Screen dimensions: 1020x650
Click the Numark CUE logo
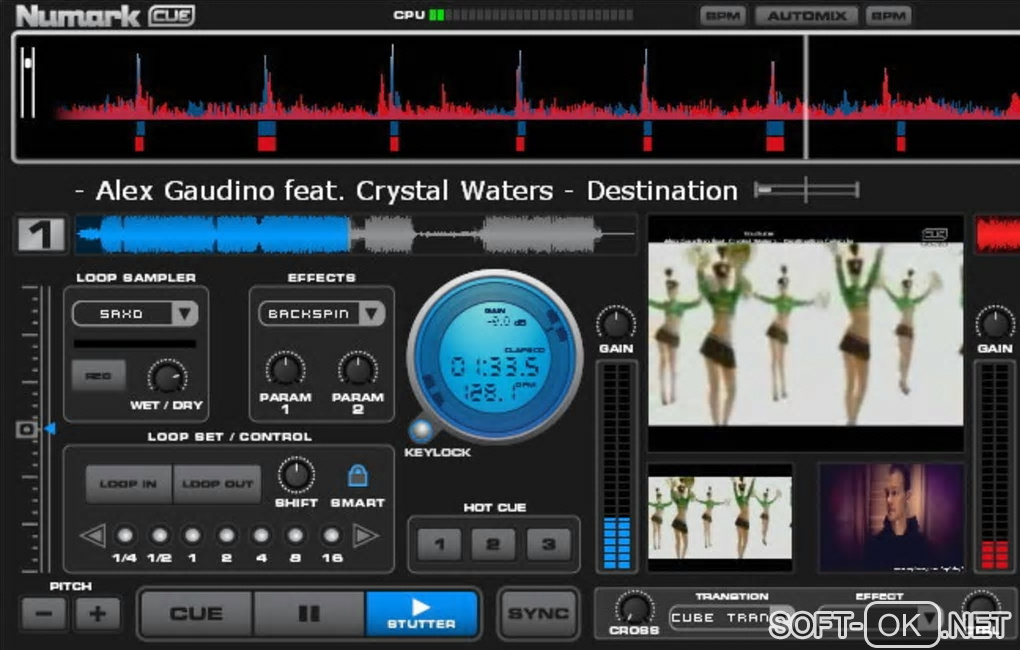click(105, 16)
